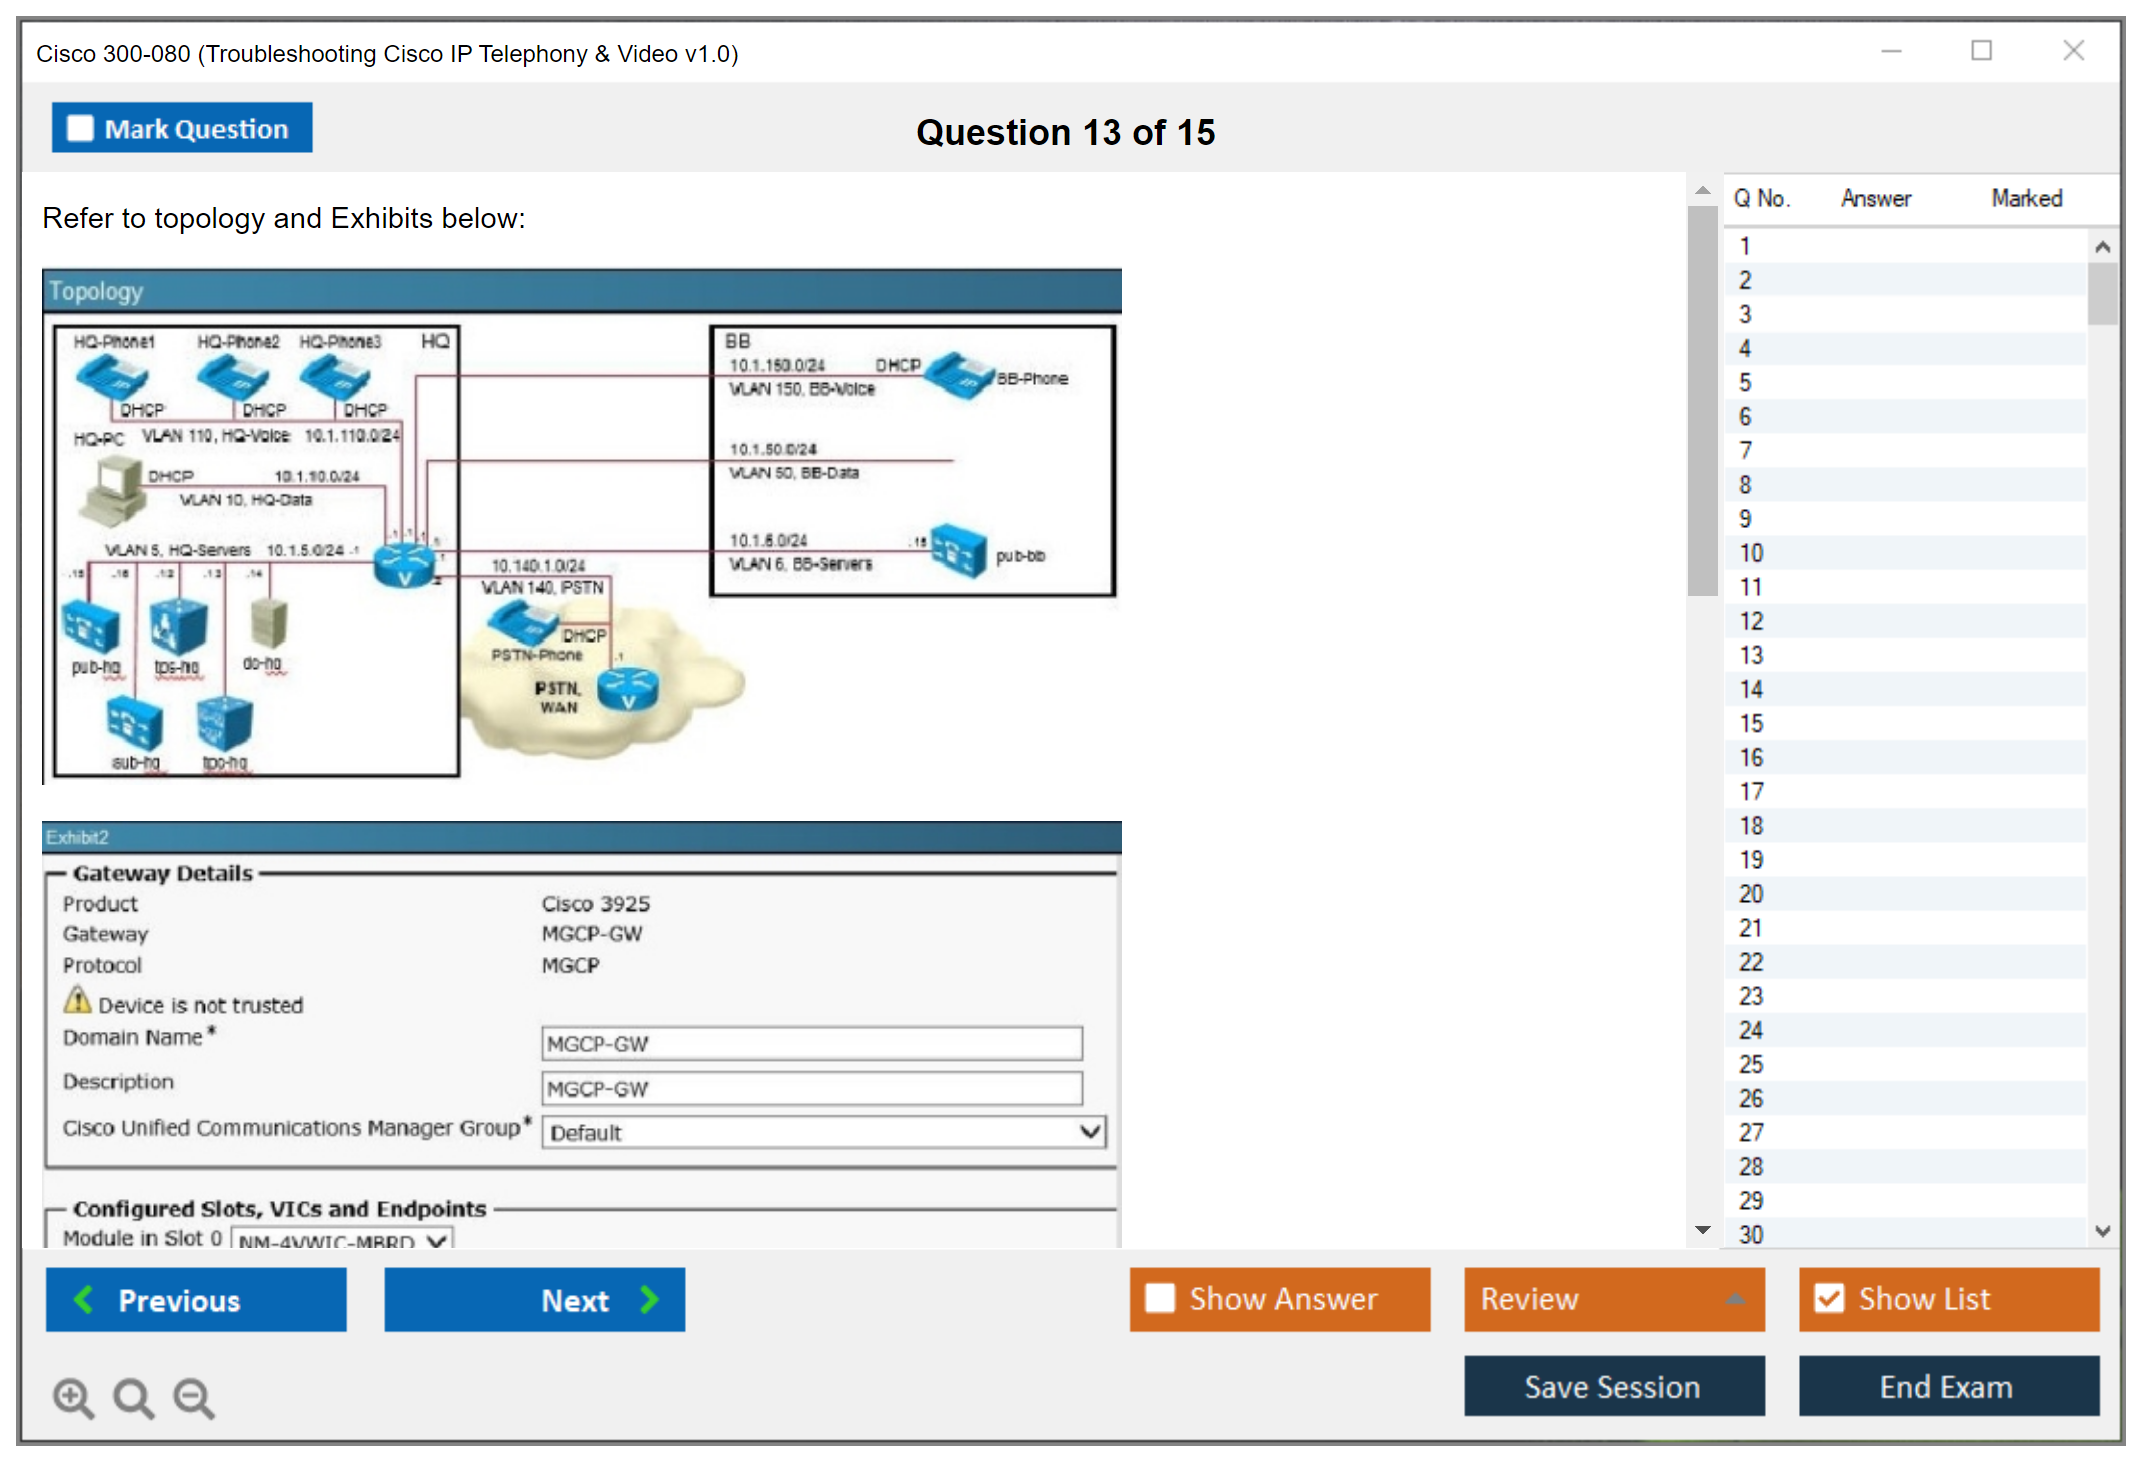Toggle the Mark Question checkbox
This screenshot has width=2150, height=1470.
pyautogui.click(x=80, y=129)
